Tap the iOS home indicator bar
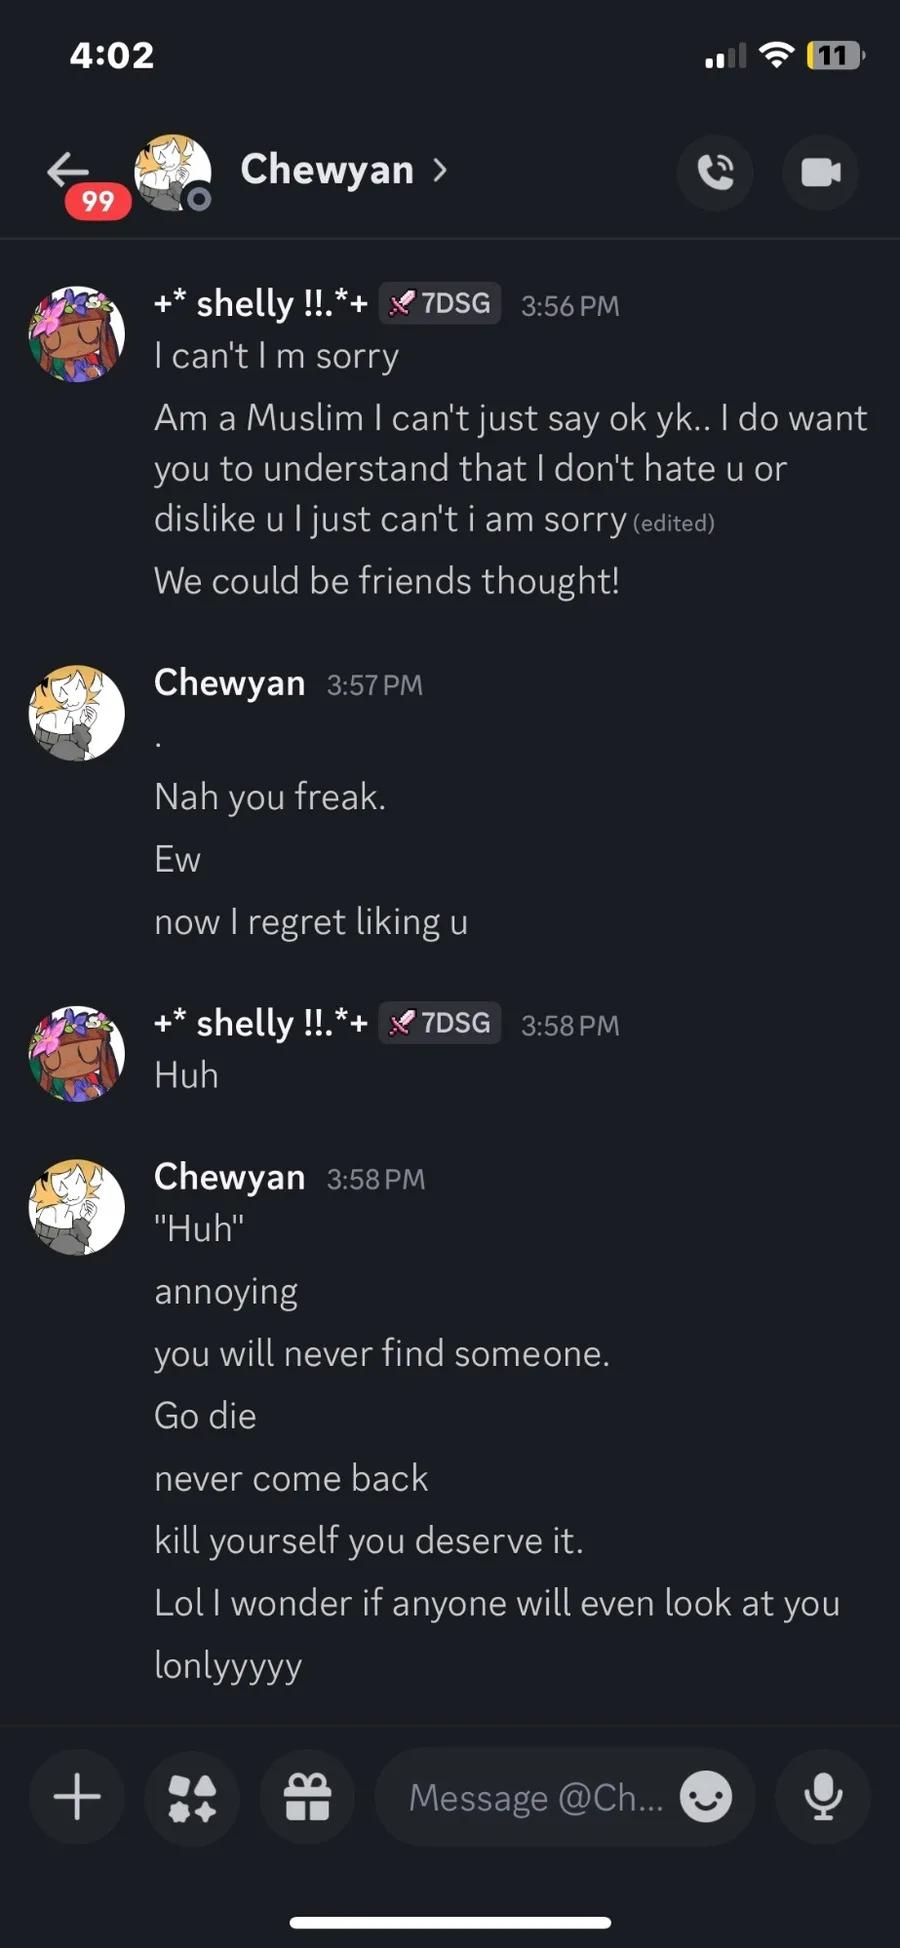 point(450,1922)
